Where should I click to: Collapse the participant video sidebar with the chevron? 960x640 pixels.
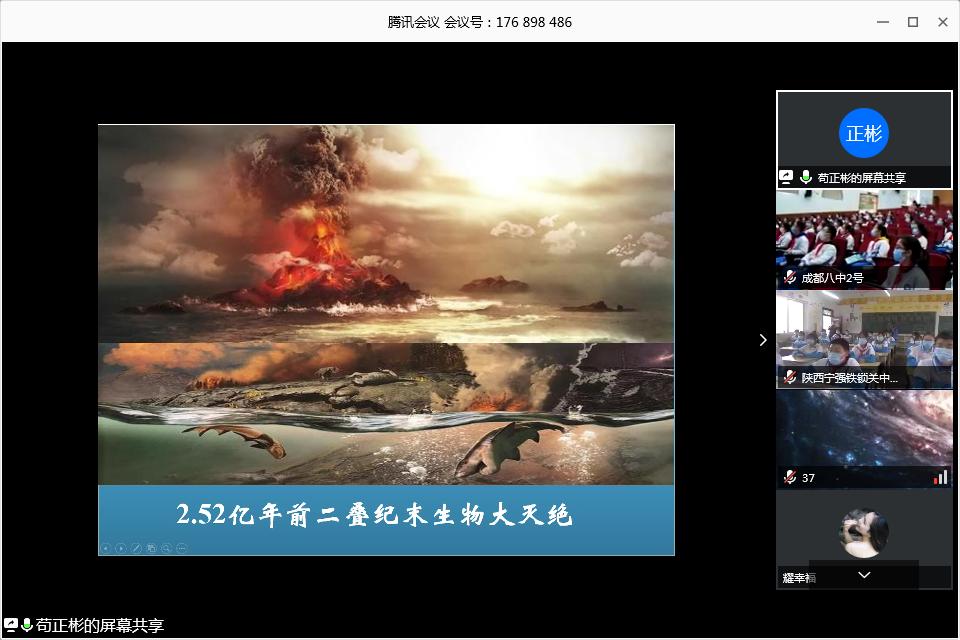coord(763,340)
